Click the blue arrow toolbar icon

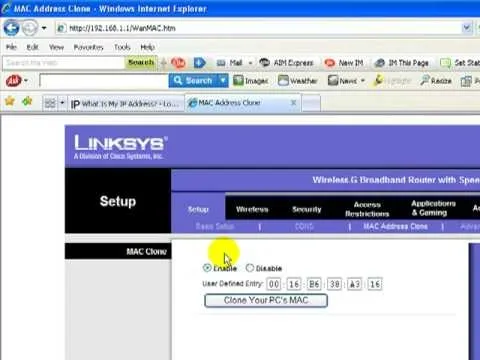[199, 63]
